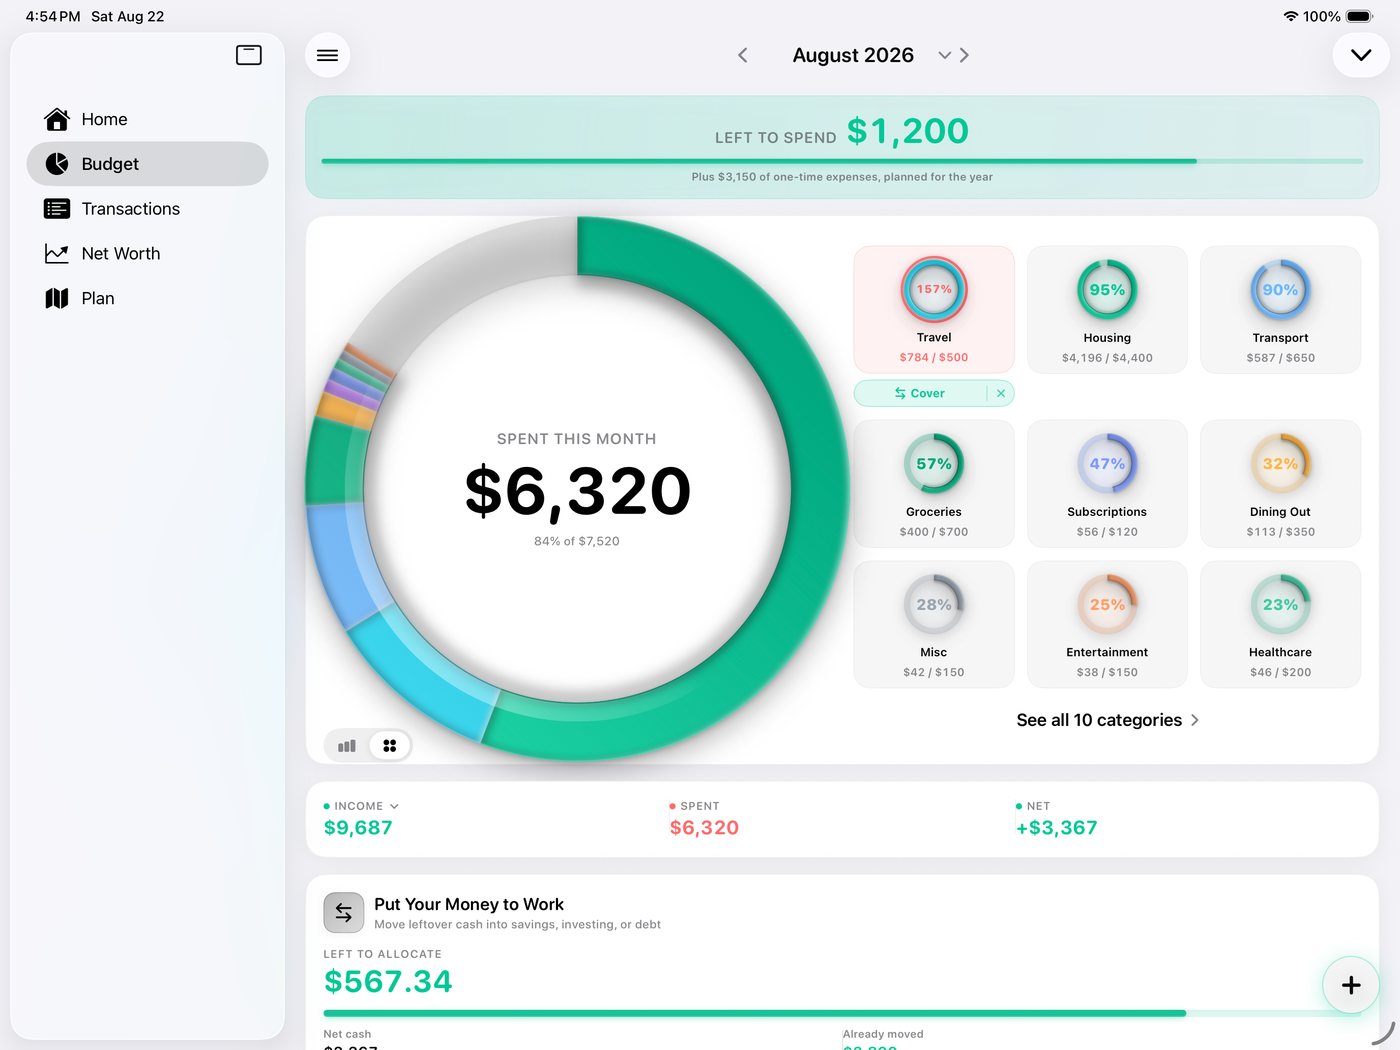Click the one-time expenses note text
This screenshot has width=1400, height=1050.
tap(842, 177)
